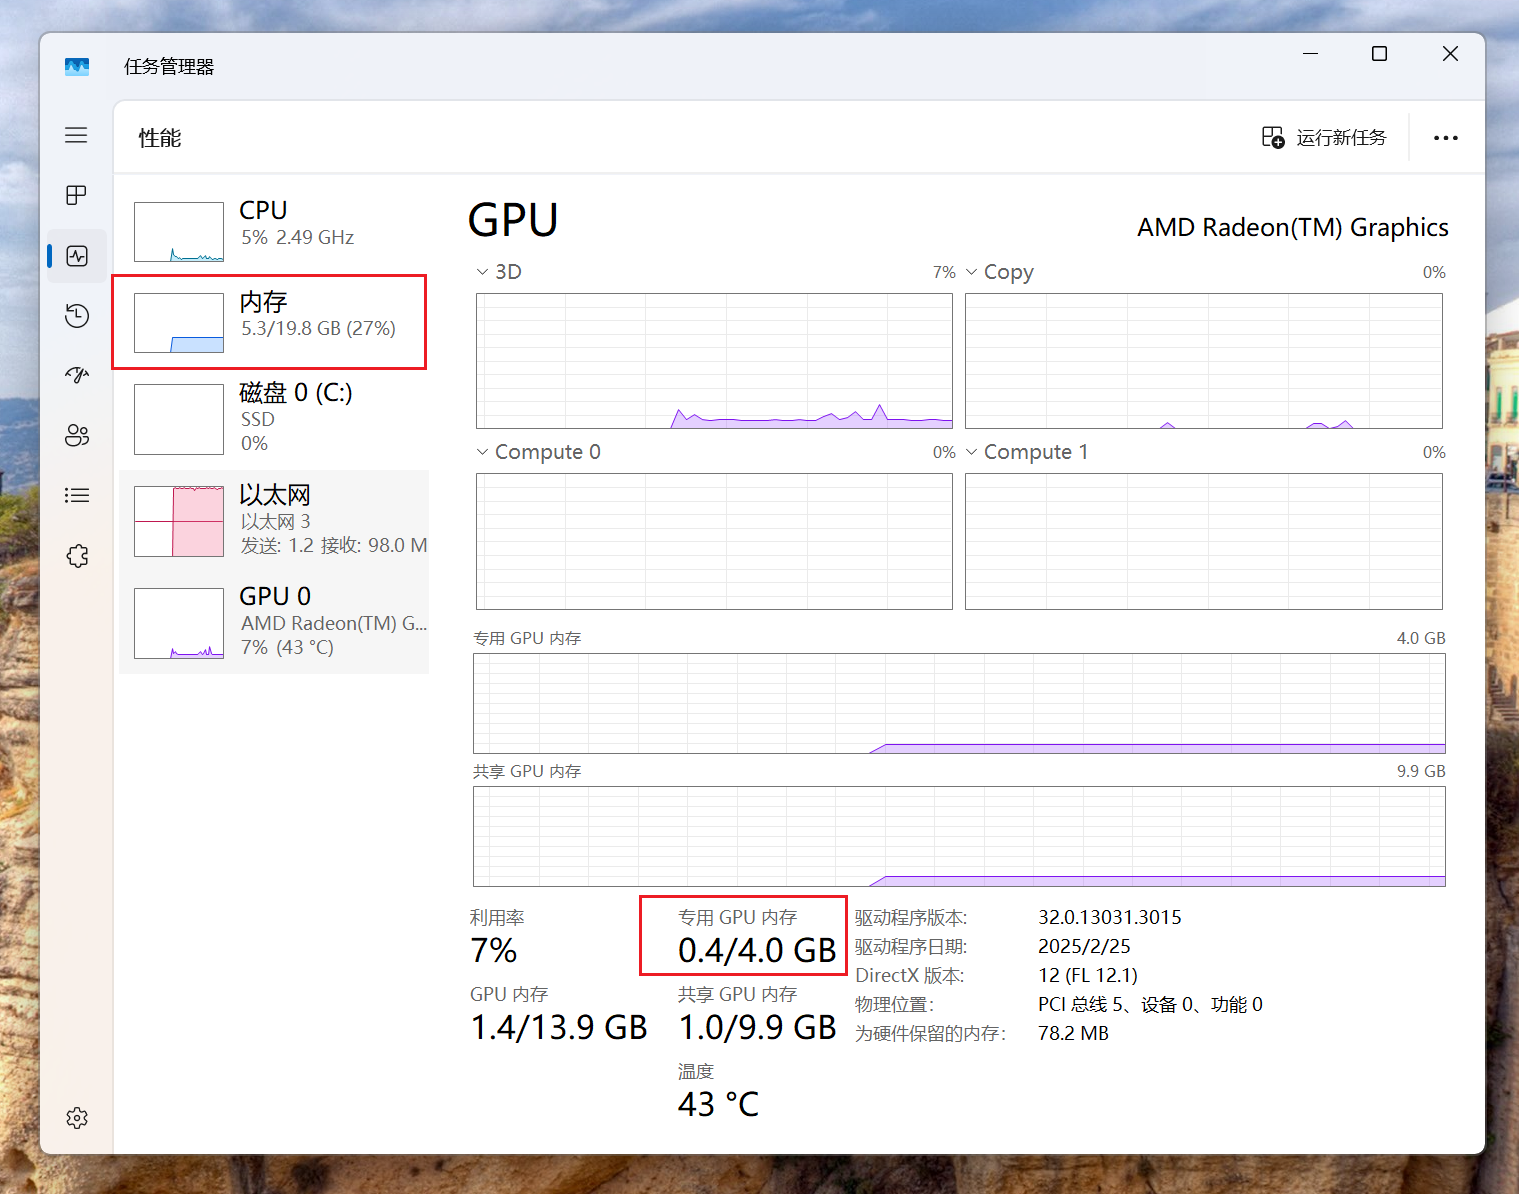Click the 9.9 GB graph scale label

(1421, 771)
